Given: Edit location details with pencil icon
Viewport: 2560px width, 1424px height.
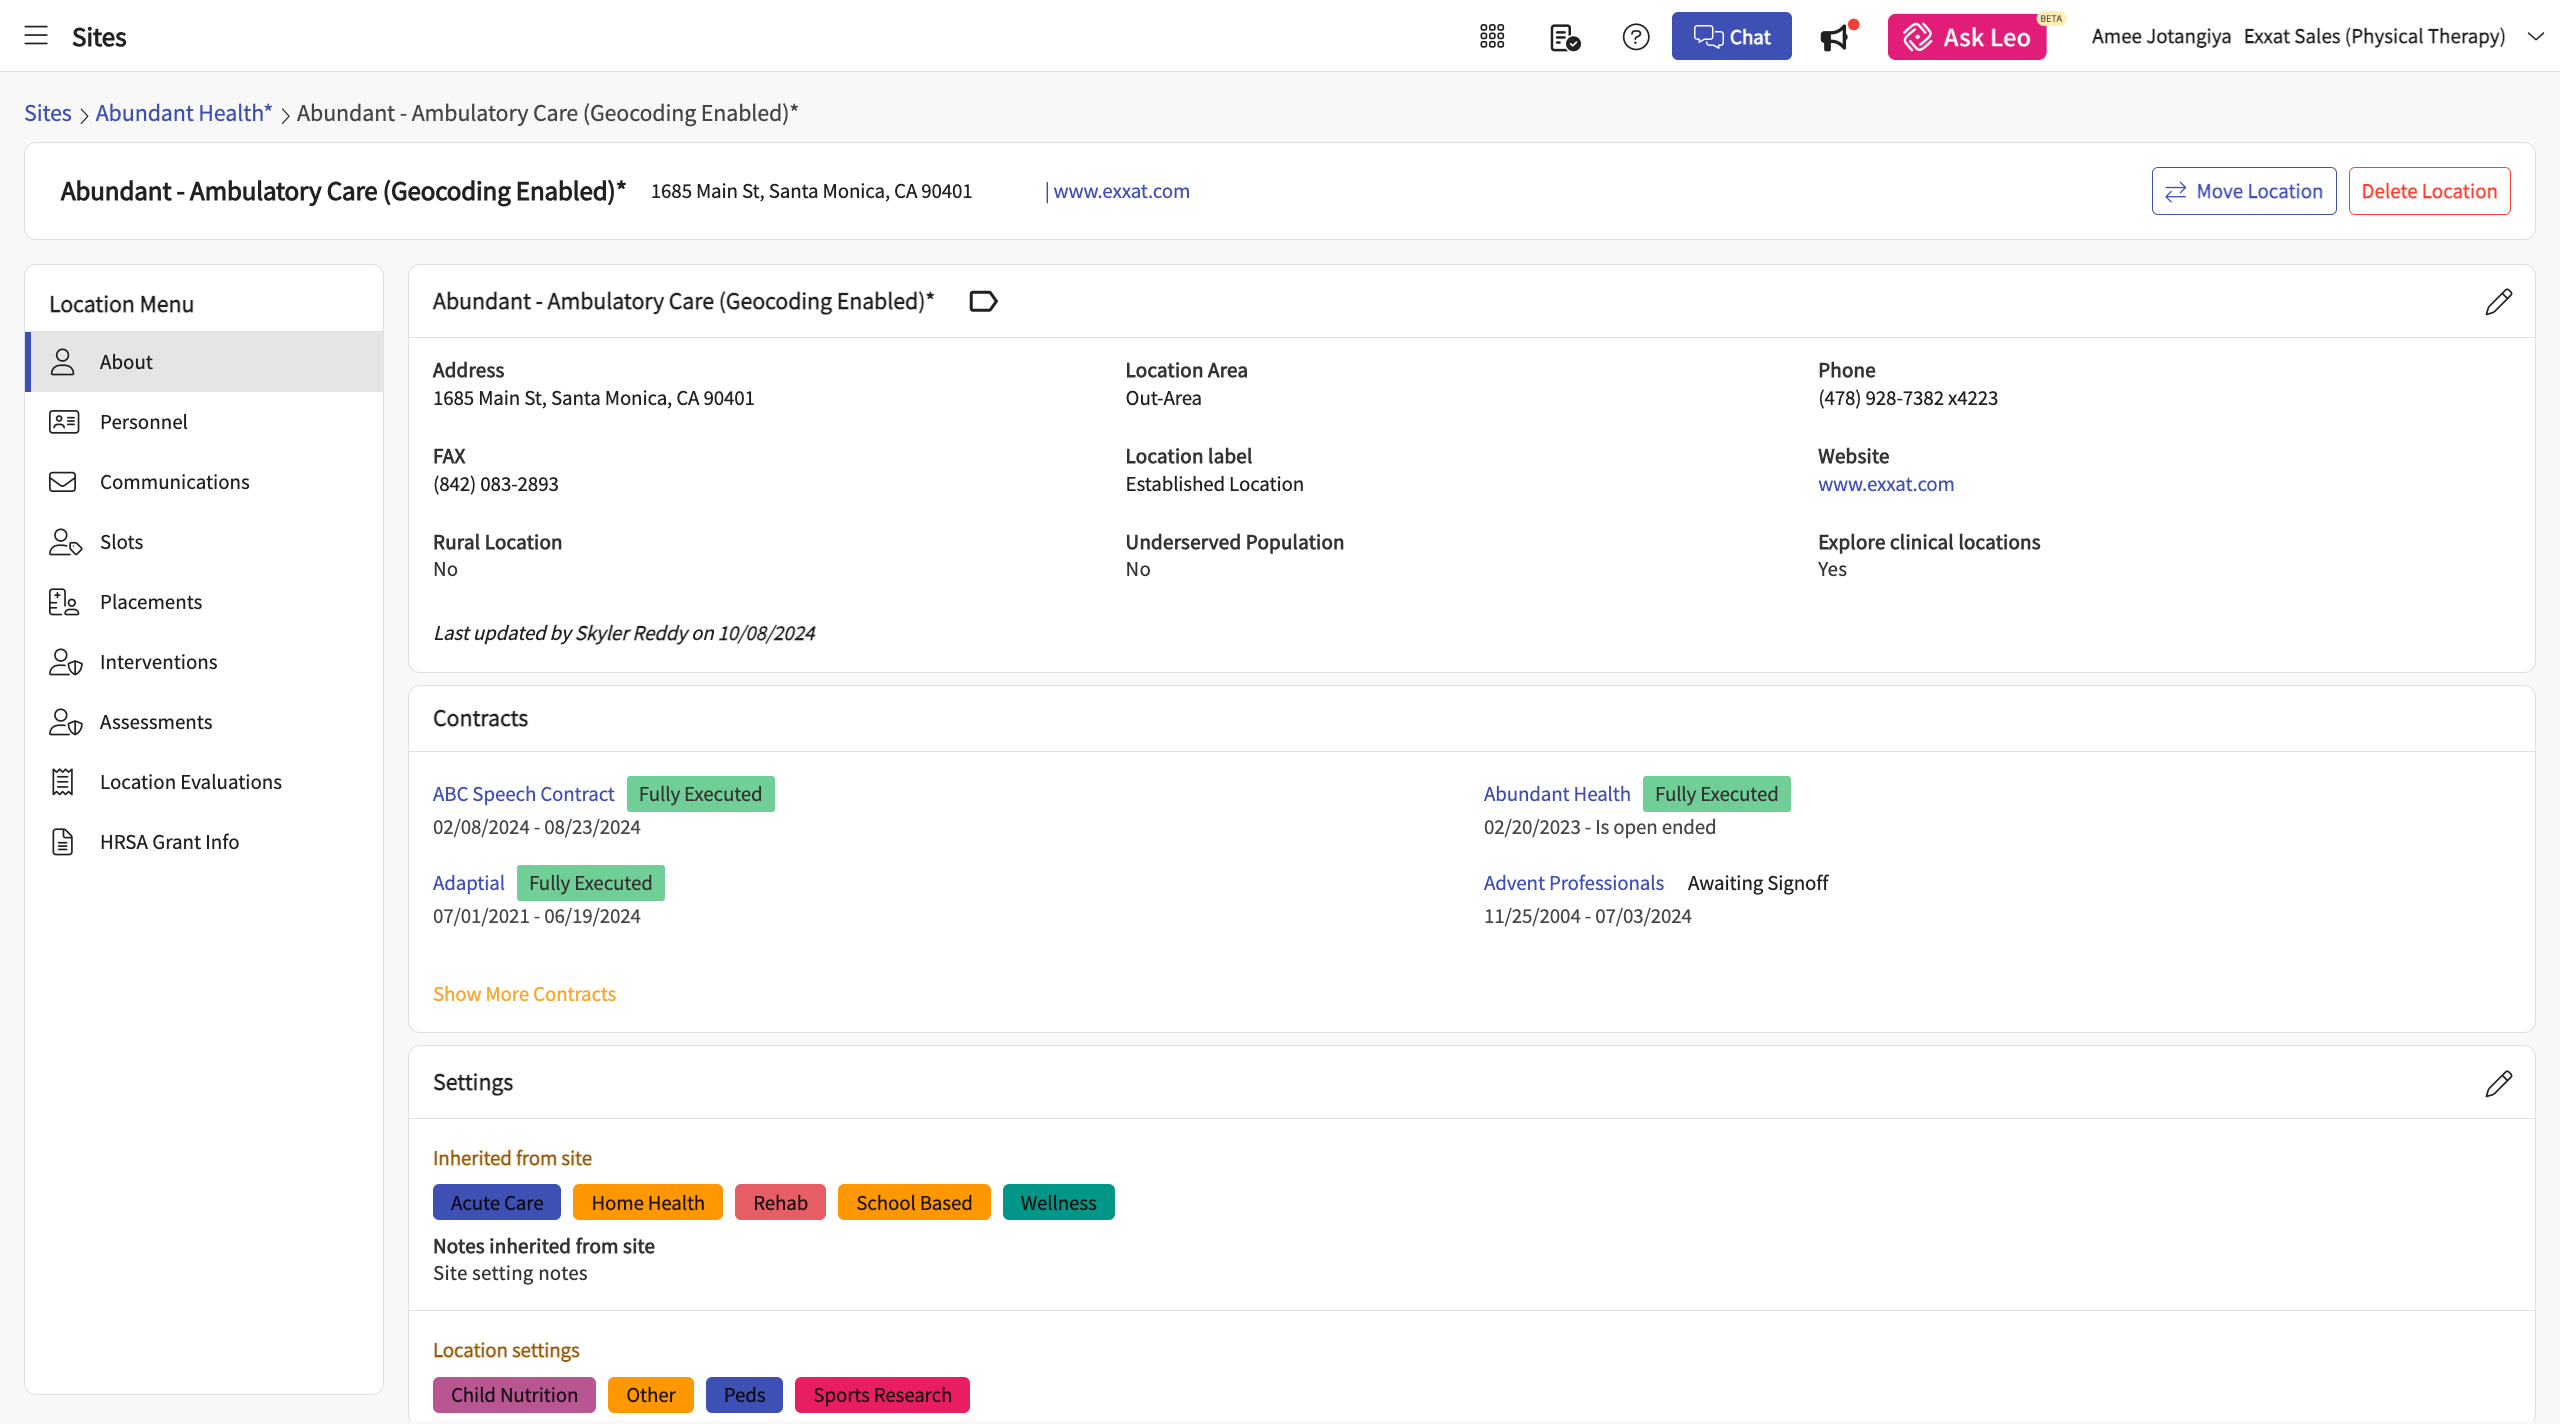Looking at the screenshot, I should 2498,302.
